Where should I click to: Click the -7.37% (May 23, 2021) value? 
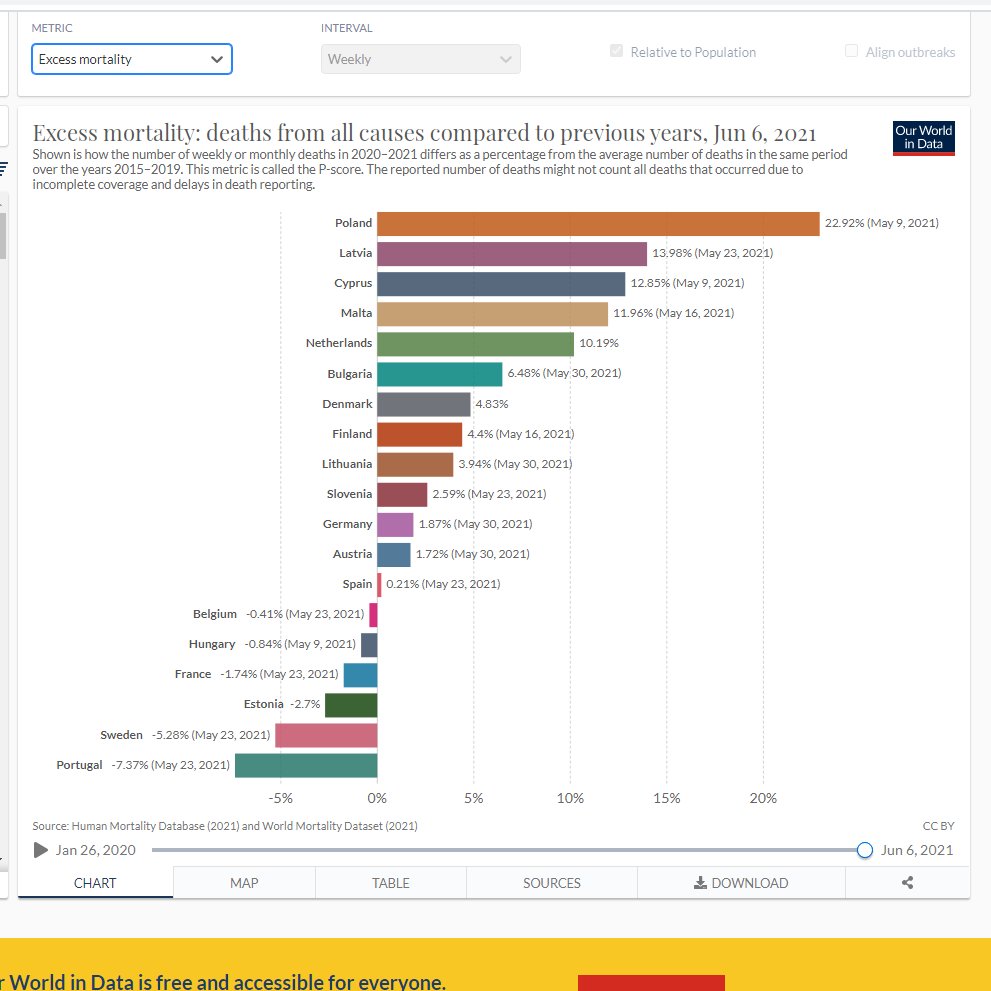[171, 765]
